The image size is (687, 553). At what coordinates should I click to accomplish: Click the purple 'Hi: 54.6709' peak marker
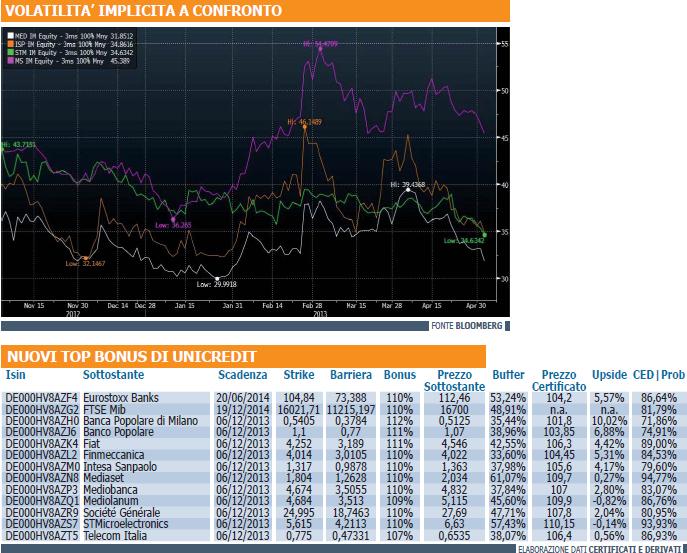321,49
